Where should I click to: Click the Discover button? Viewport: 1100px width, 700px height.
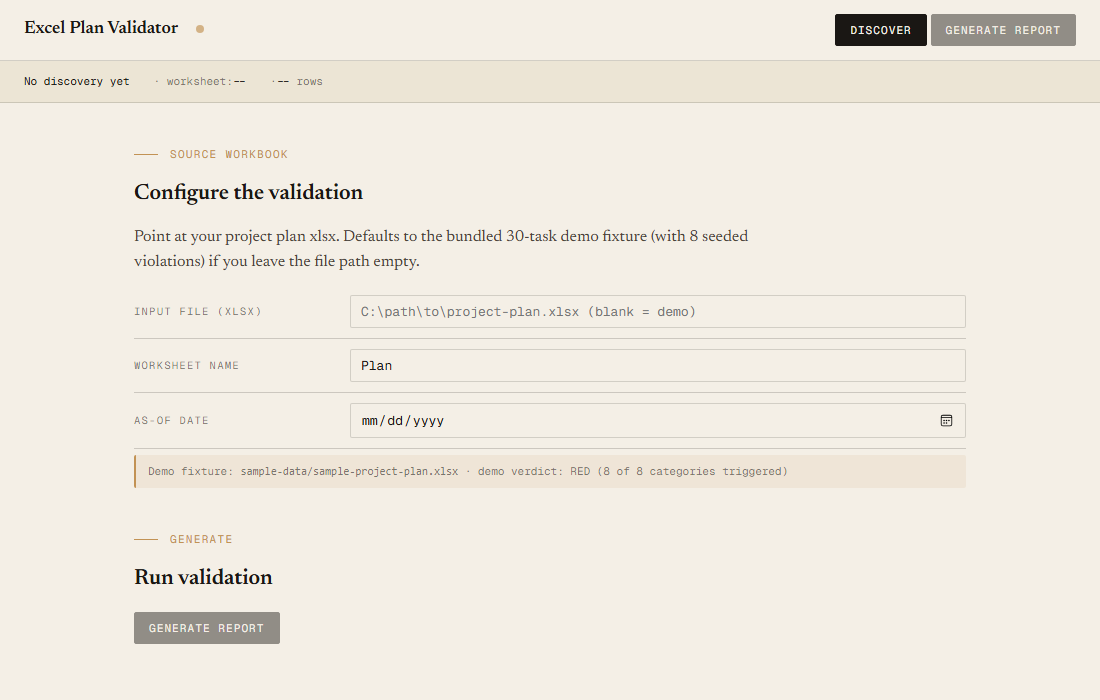pyautogui.click(x=880, y=30)
